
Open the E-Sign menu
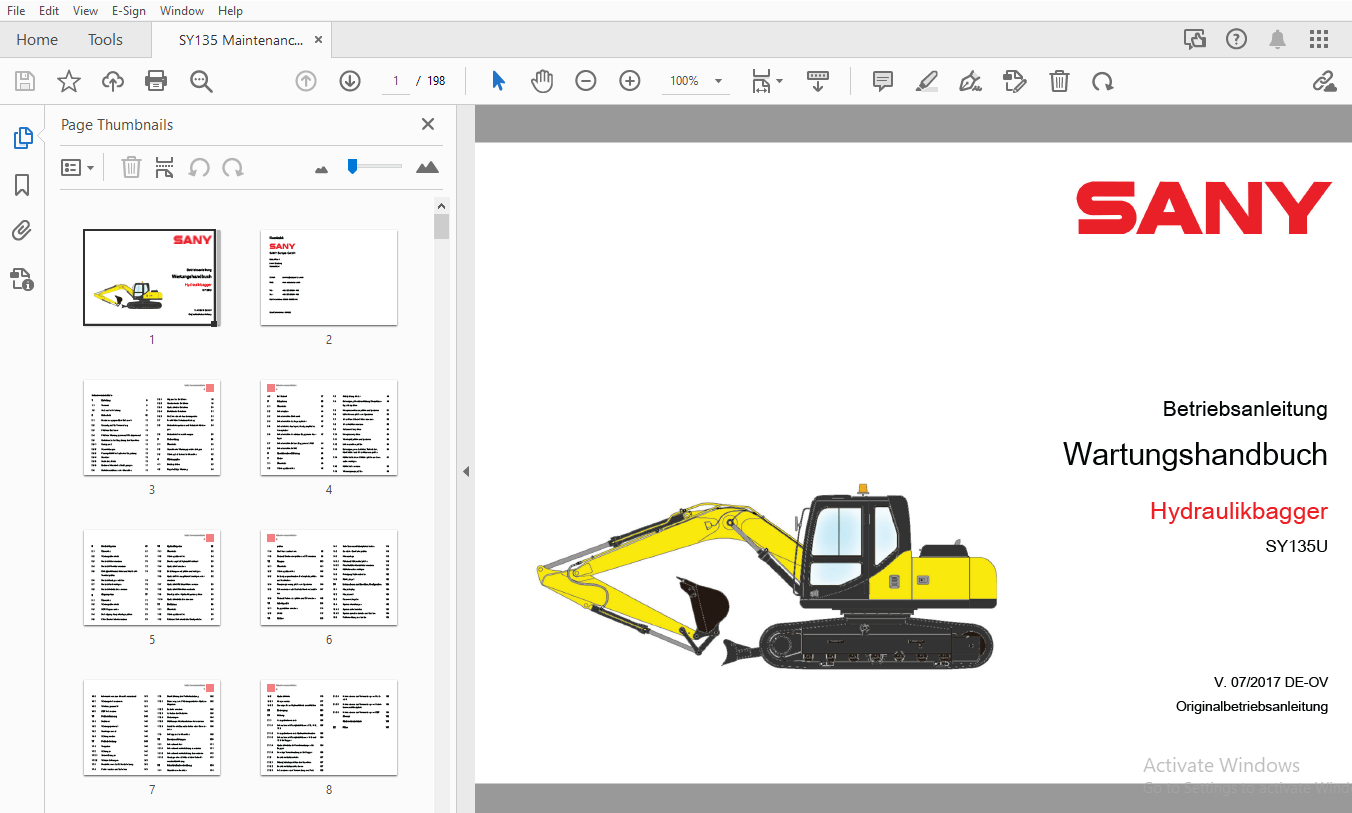[128, 11]
